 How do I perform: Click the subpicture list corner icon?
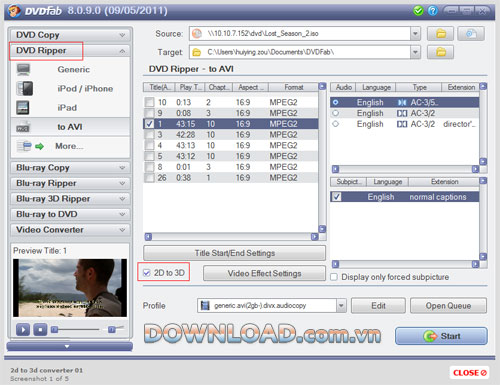coord(483,181)
